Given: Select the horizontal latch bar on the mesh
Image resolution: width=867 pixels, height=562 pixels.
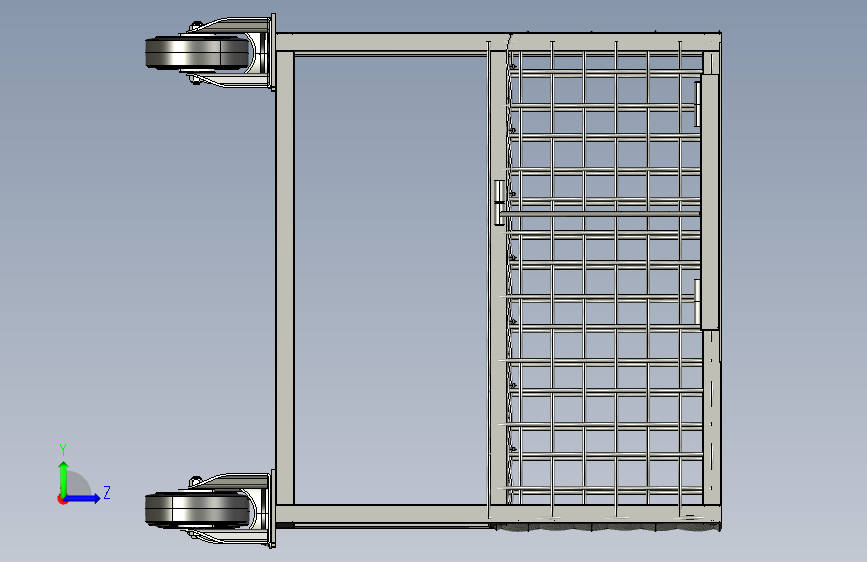Looking at the screenshot, I should [599, 213].
